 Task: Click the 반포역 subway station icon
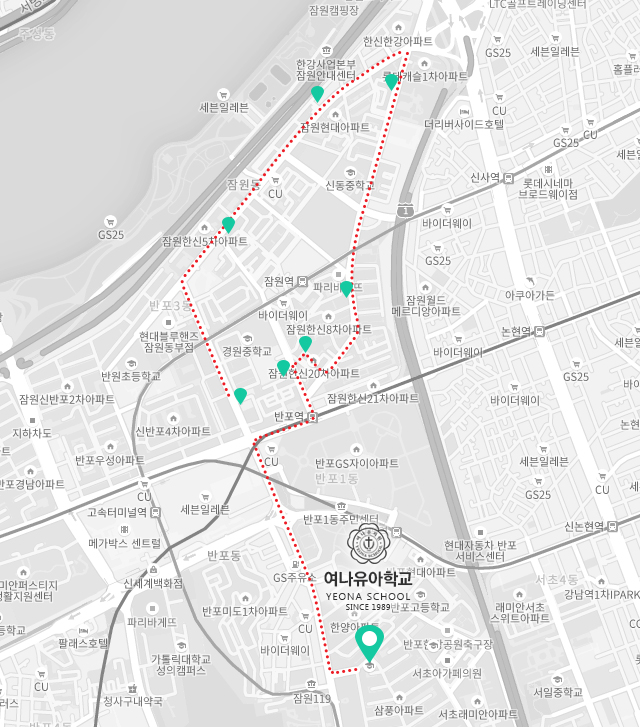313,415
